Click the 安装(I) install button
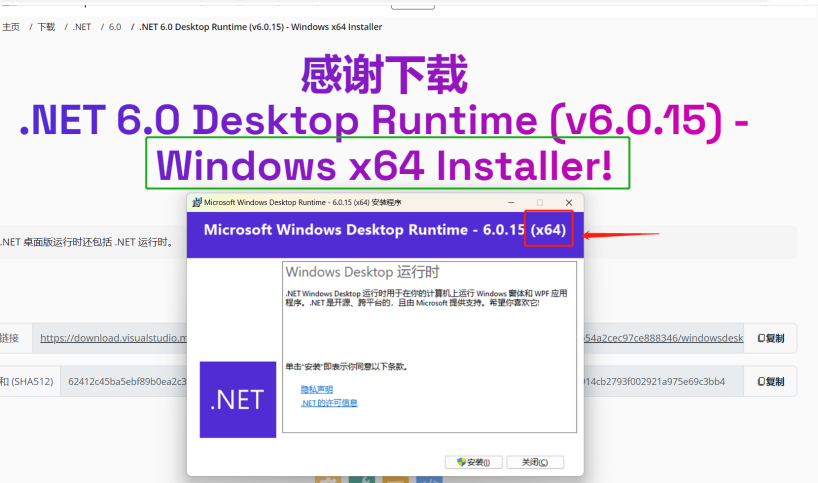 (x=473, y=462)
